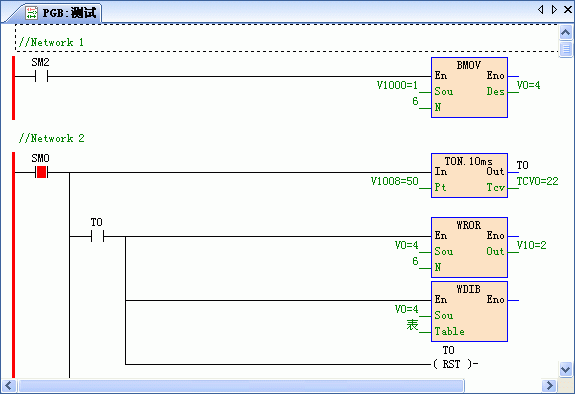Click BMOV N operand value 6

click(415, 101)
